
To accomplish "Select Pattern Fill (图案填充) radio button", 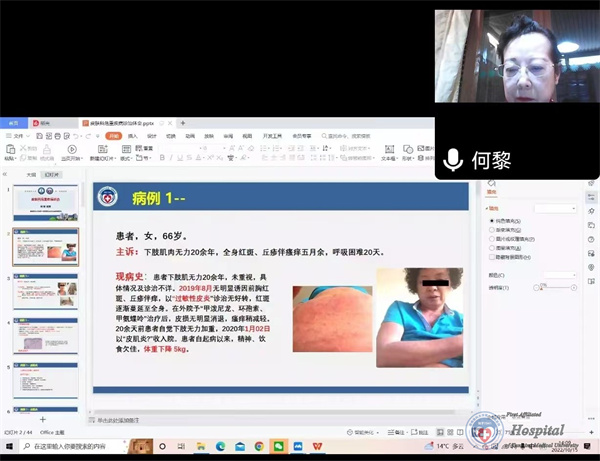I will click(492, 248).
